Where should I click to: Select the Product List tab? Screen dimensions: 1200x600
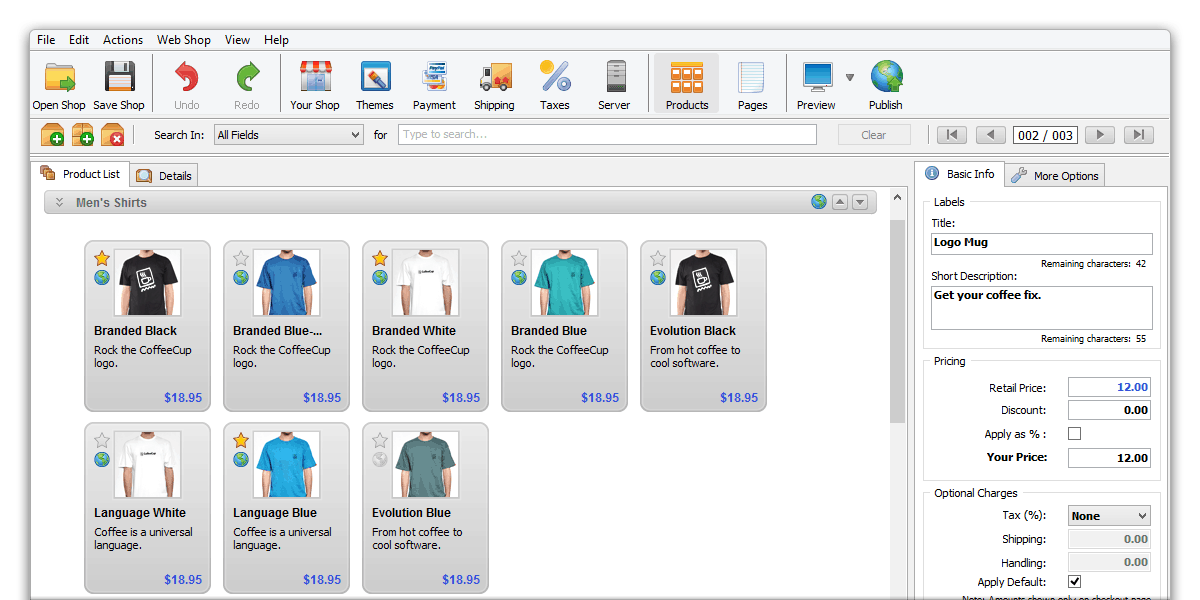pos(80,174)
